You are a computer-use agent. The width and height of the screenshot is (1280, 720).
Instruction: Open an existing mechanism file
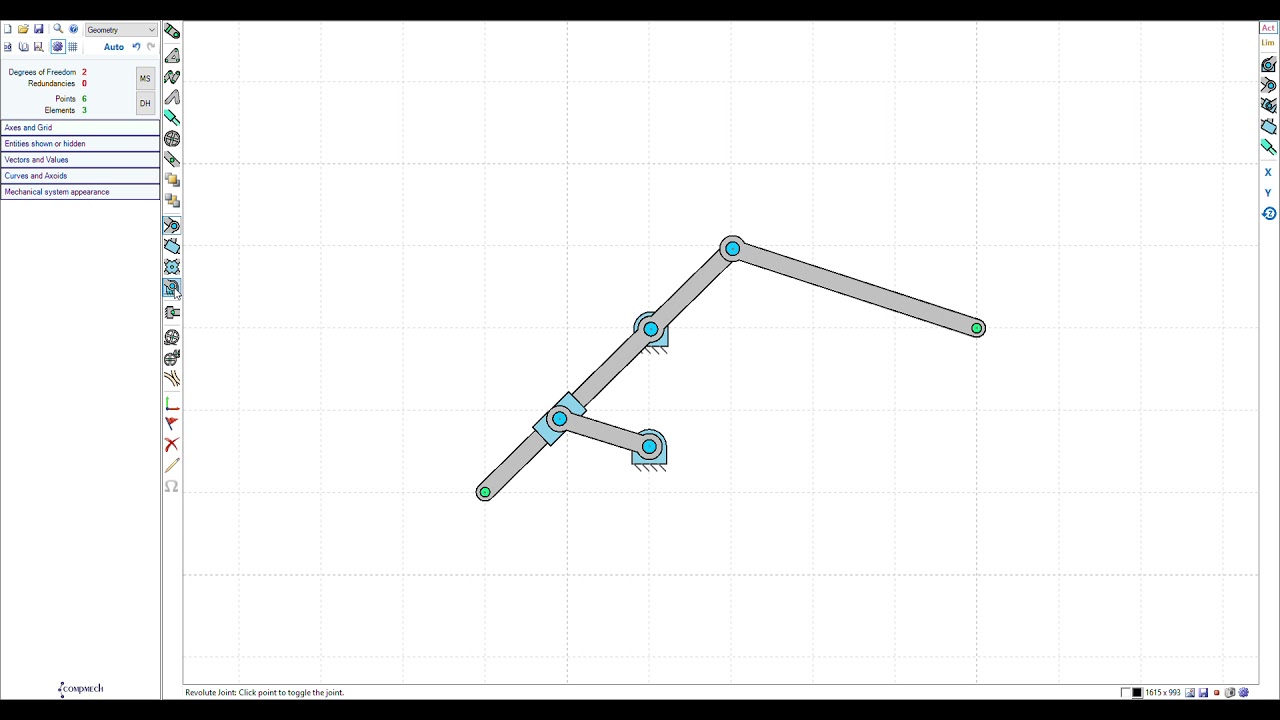(23, 29)
